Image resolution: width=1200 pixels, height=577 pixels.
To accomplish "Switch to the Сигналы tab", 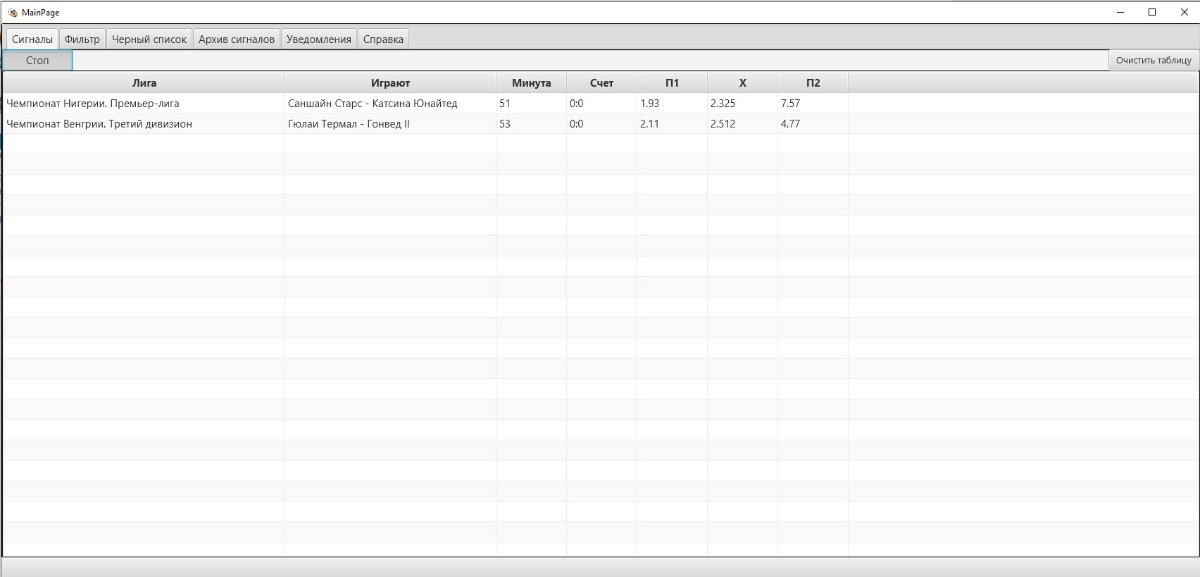I will (x=32, y=39).
